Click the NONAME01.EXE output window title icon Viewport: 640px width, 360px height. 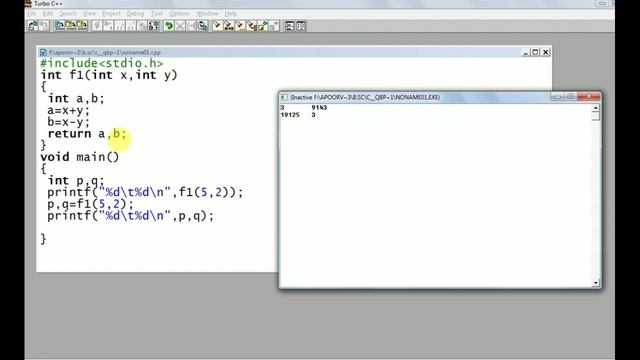click(284, 97)
